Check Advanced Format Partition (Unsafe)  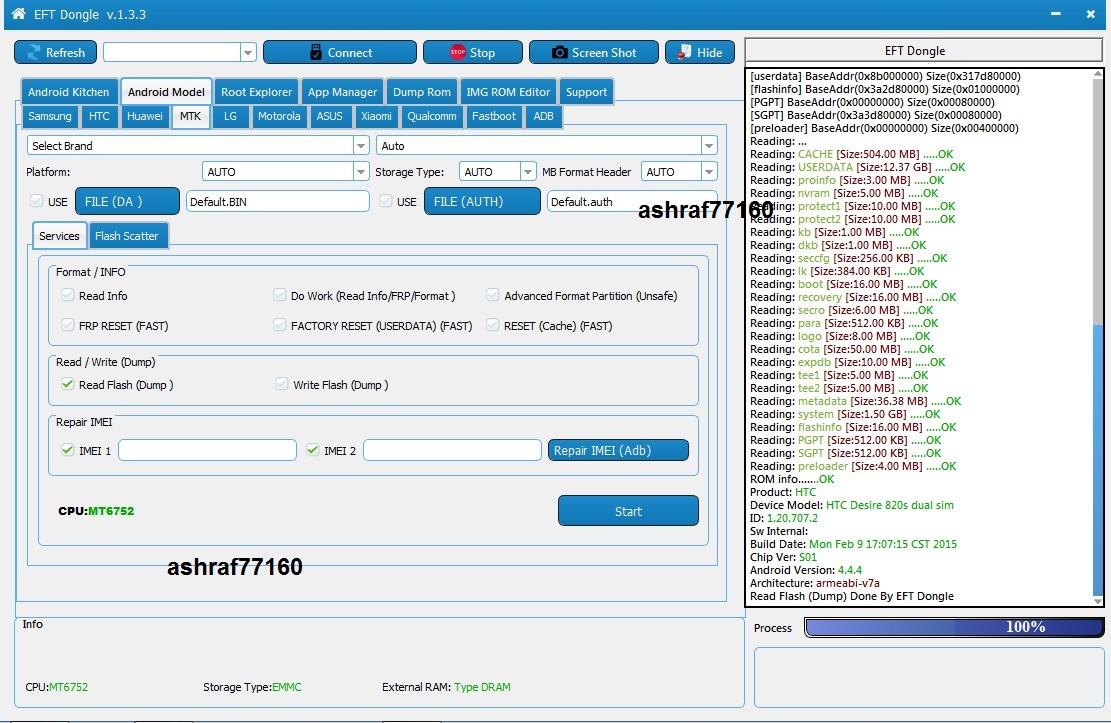492,295
